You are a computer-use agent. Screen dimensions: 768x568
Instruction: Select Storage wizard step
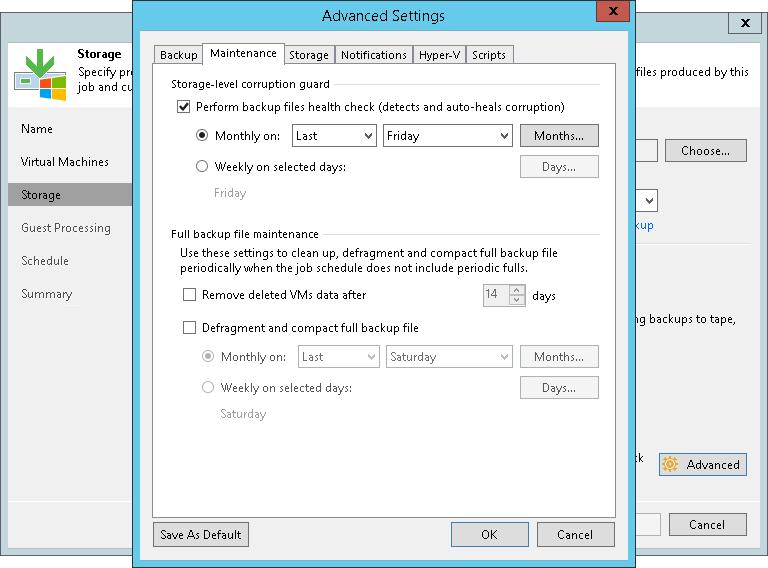click(70, 194)
